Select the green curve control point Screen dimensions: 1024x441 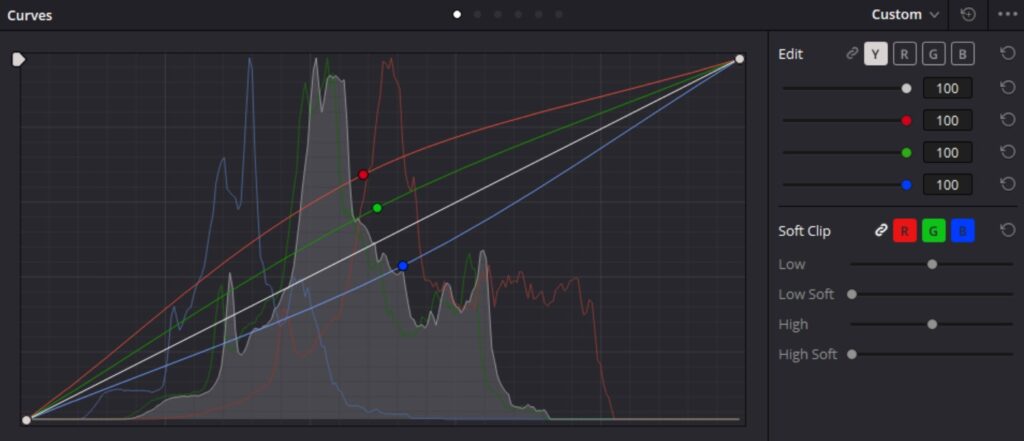tap(377, 208)
